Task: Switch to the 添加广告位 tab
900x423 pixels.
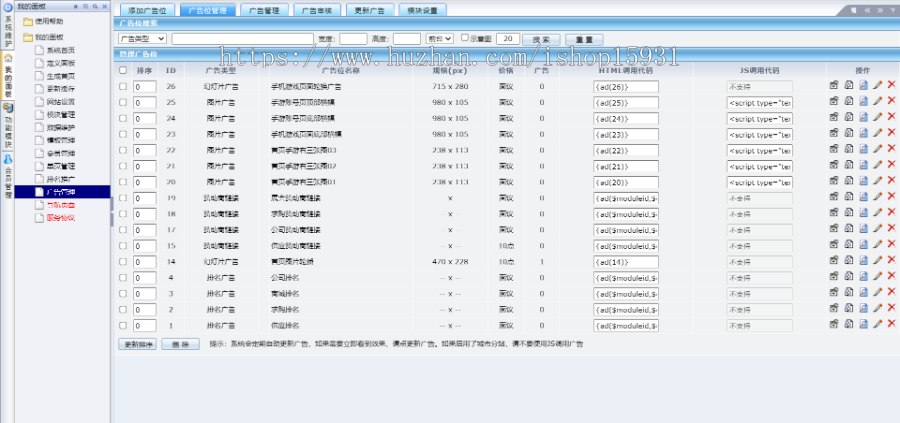Action: click(x=148, y=10)
